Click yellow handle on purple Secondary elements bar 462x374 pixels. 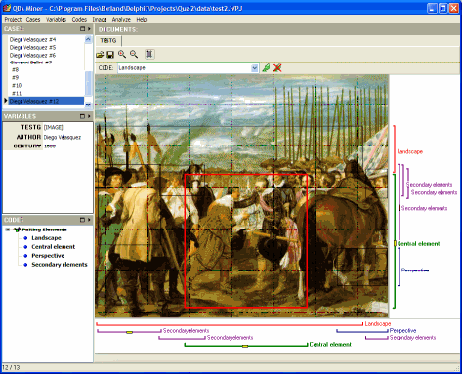130,332
